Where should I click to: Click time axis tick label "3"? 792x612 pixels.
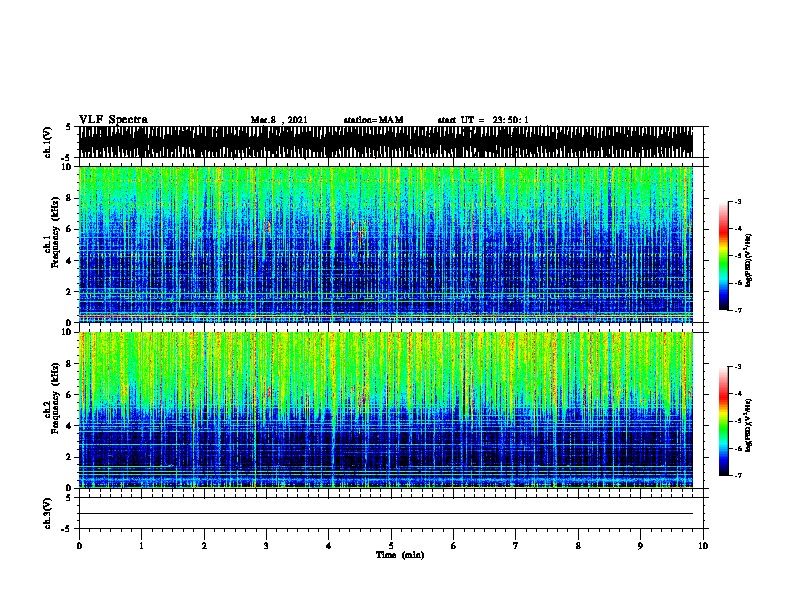click(x=266, y=546)
